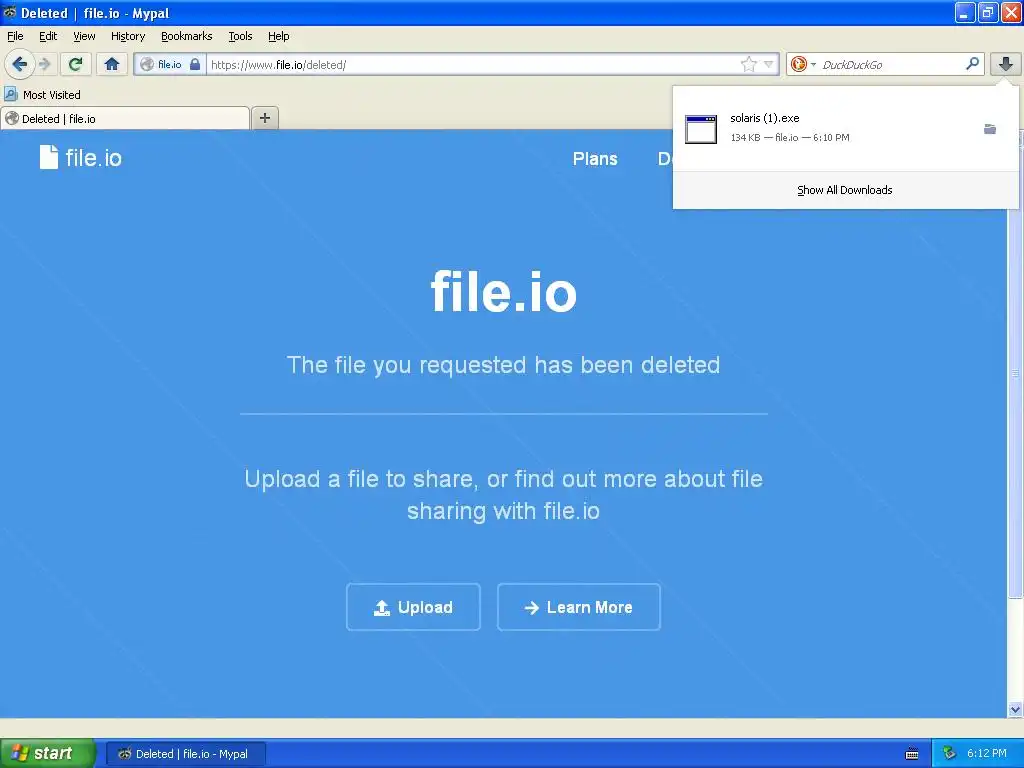Click the scroll down arrow of page scrollbar
The image size is (1024, 768).
coord(1015,709)
